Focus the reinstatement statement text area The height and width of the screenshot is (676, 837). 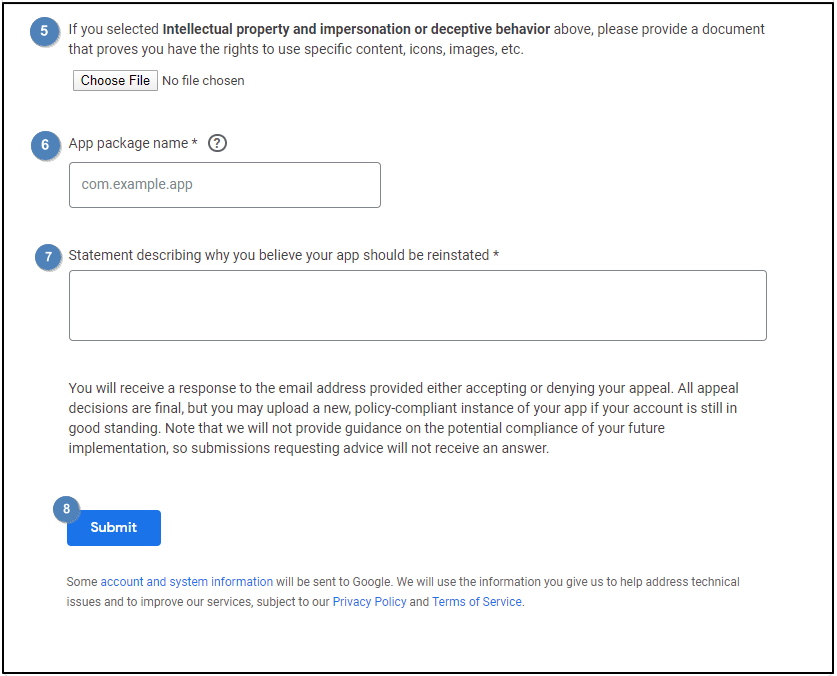point(417,305)
